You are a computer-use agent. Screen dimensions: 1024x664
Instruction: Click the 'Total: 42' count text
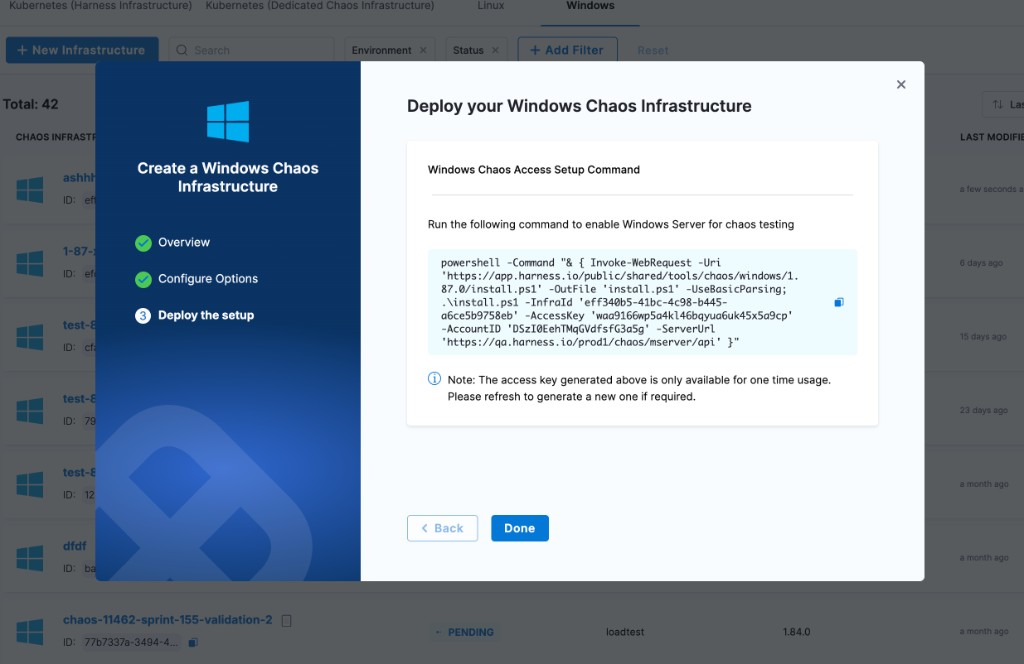[31, 104]
